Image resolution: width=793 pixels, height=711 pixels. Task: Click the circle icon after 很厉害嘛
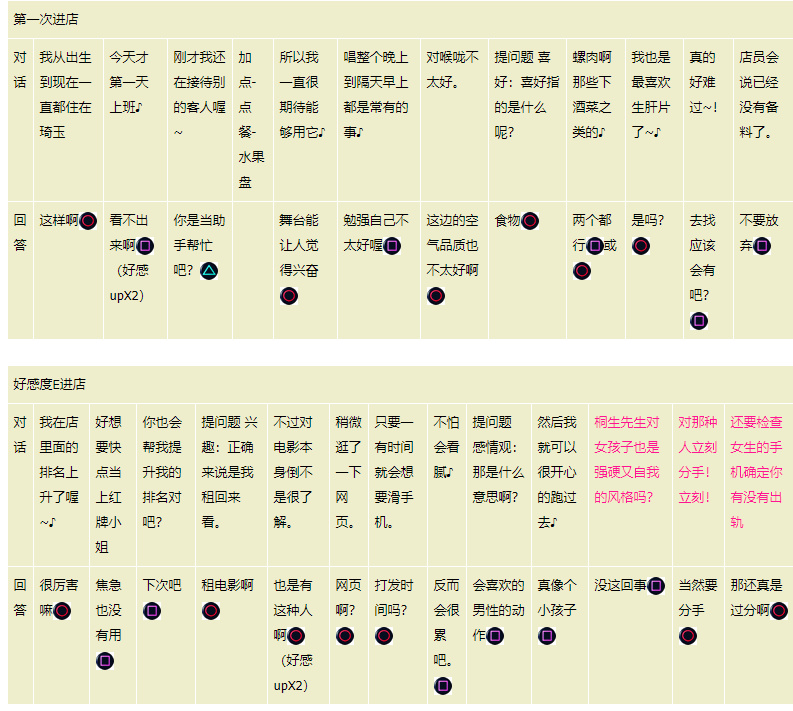[62, 611]
